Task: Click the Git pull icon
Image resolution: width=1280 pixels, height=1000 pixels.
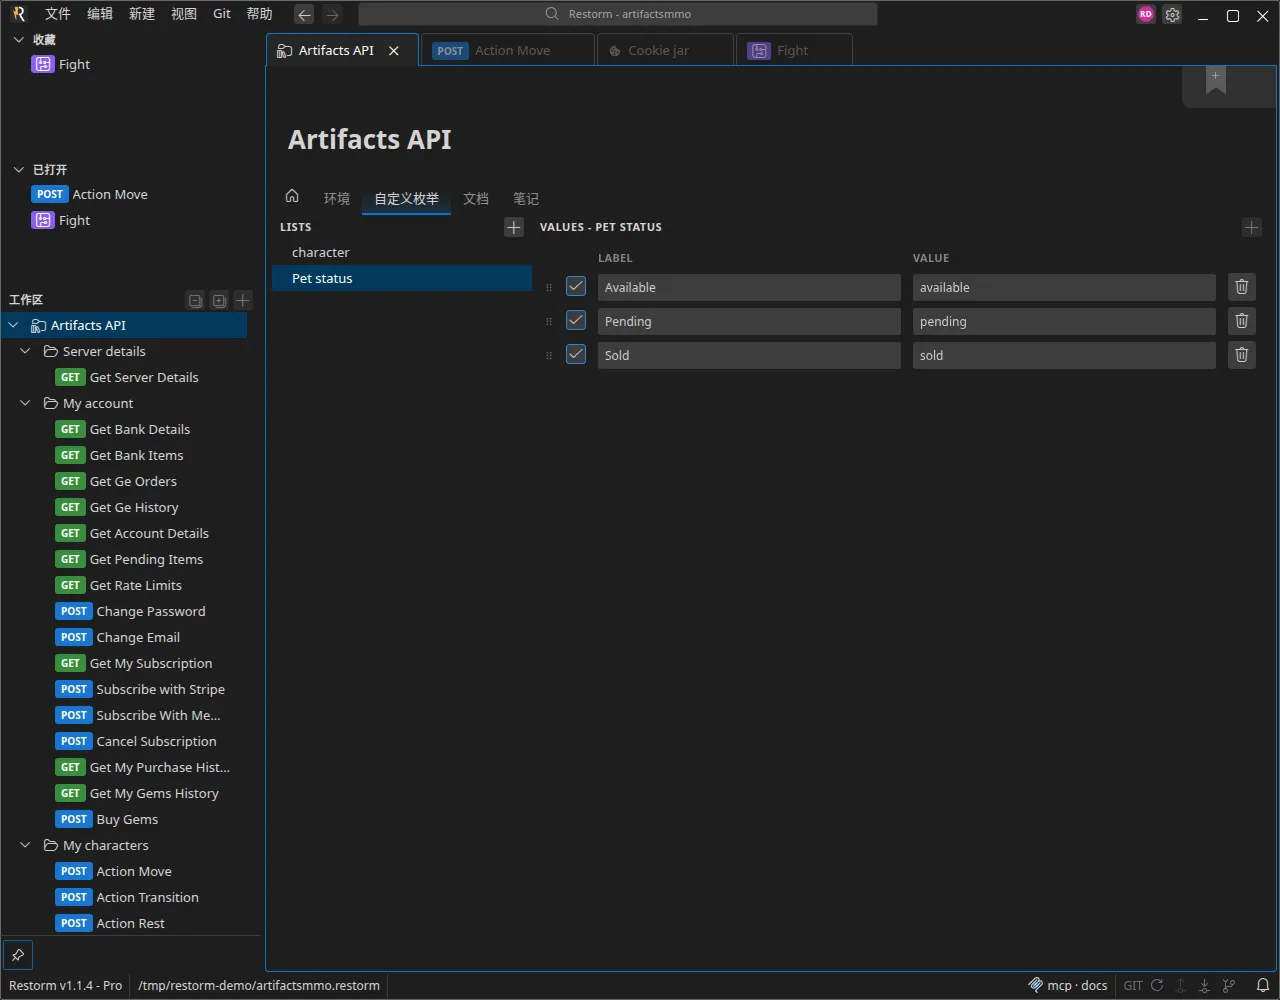Action: pos(1205,985)
